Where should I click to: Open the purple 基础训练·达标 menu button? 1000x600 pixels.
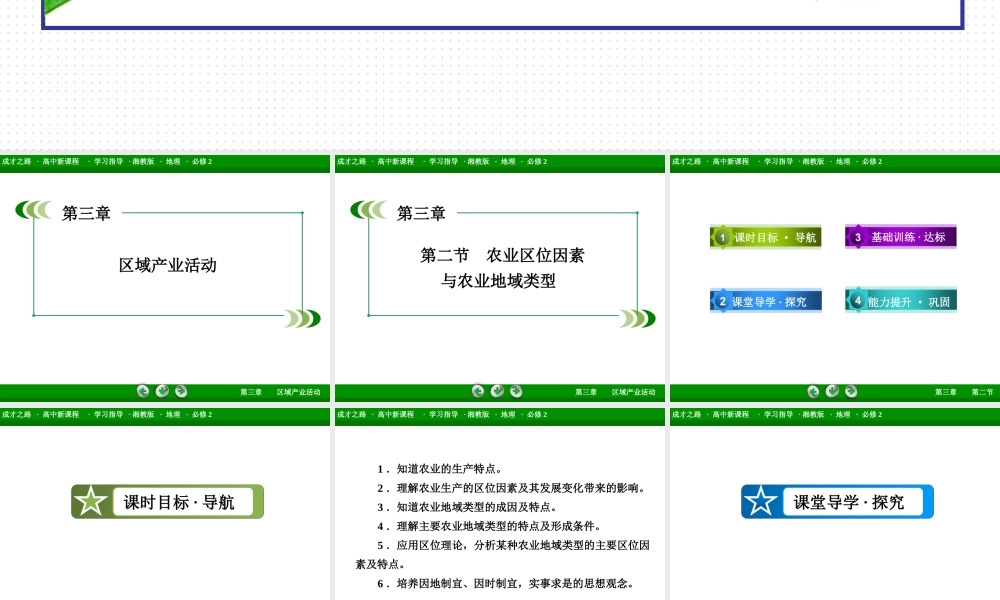[901, 237]
